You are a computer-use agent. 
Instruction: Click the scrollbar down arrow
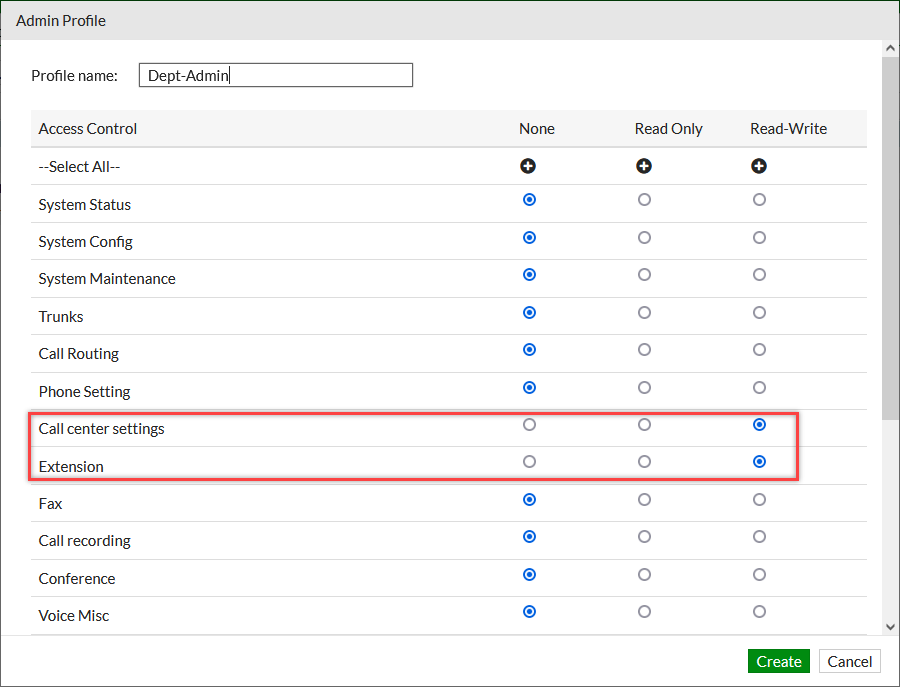click(890, 626)
